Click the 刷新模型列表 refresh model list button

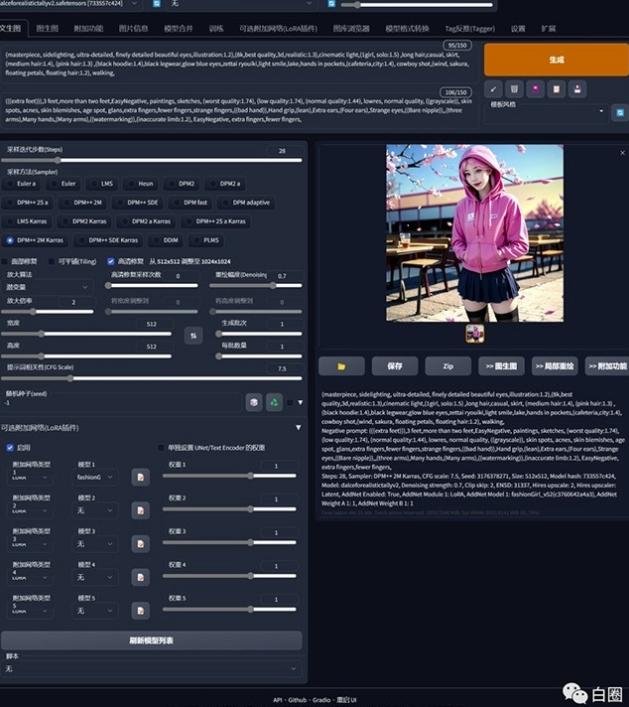[x=152, y=640]
